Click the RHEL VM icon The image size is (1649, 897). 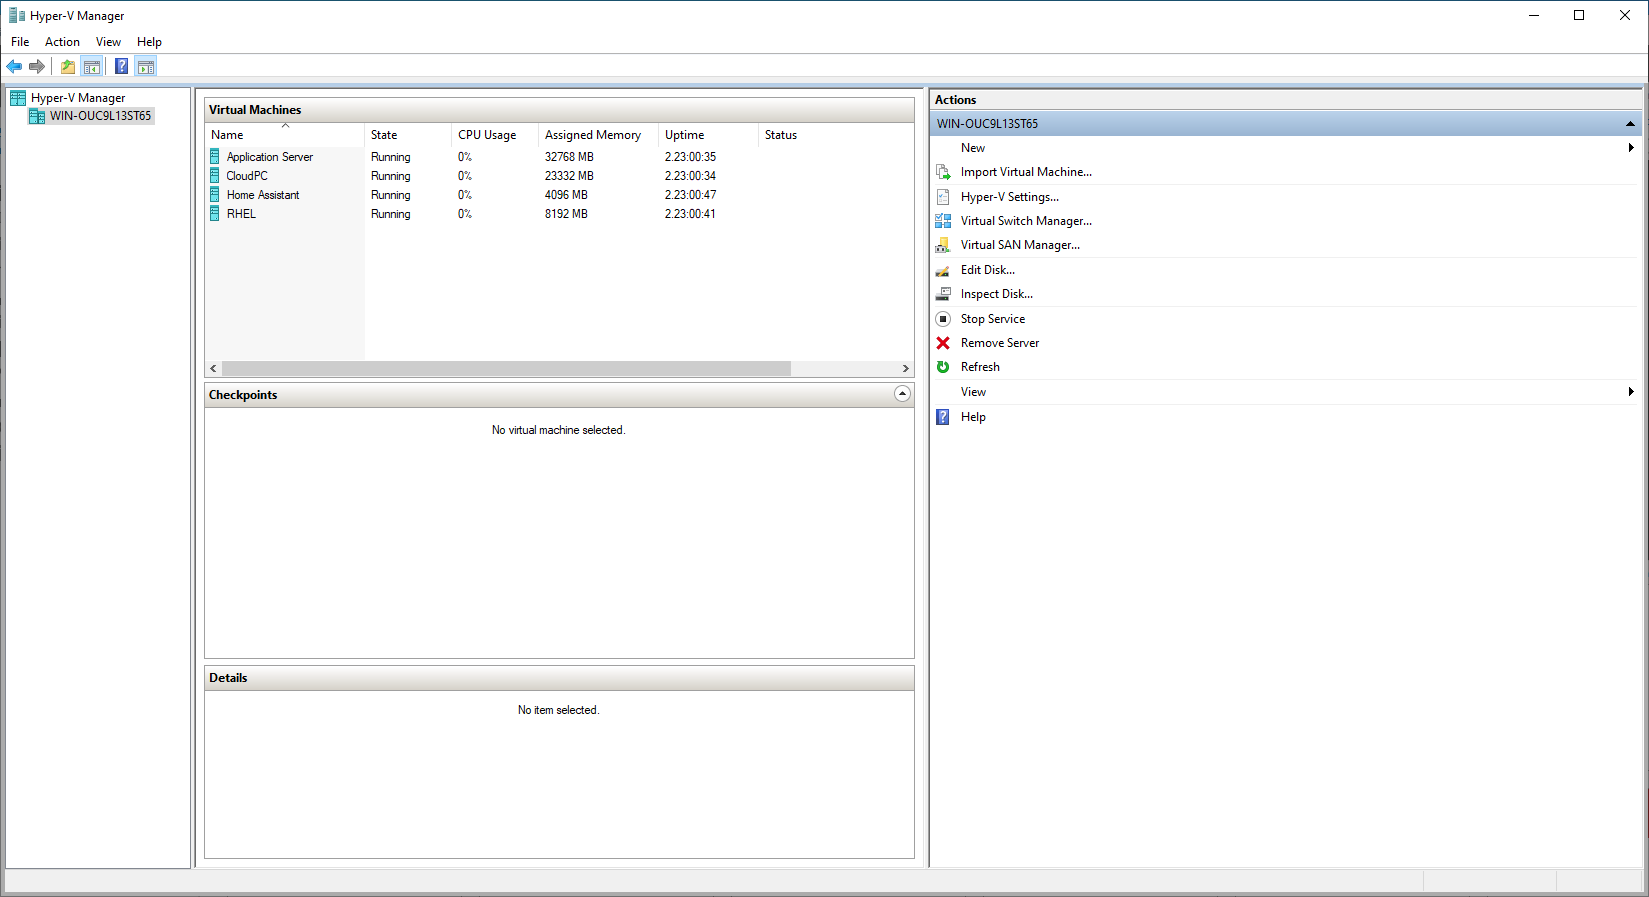(x=215, y=214)
